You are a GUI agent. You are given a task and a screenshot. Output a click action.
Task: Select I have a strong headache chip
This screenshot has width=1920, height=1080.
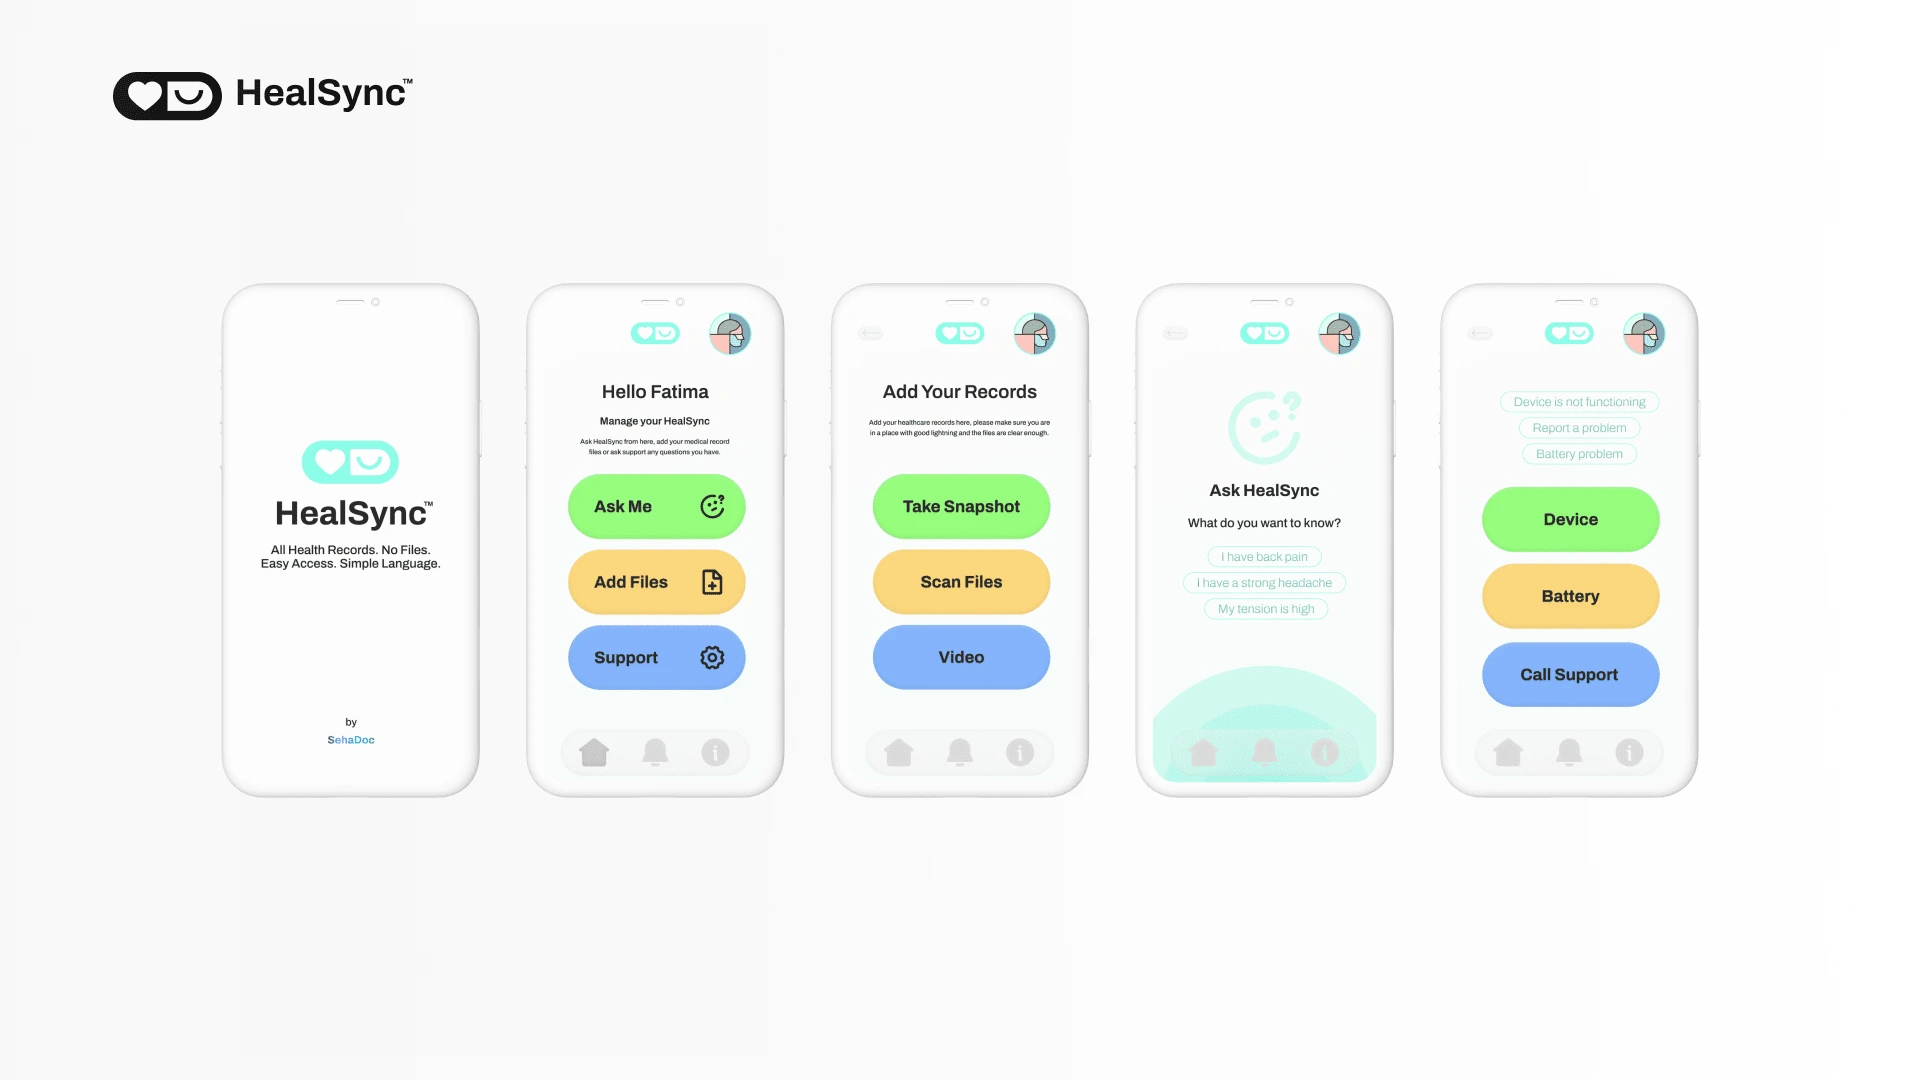[1263, 582]
